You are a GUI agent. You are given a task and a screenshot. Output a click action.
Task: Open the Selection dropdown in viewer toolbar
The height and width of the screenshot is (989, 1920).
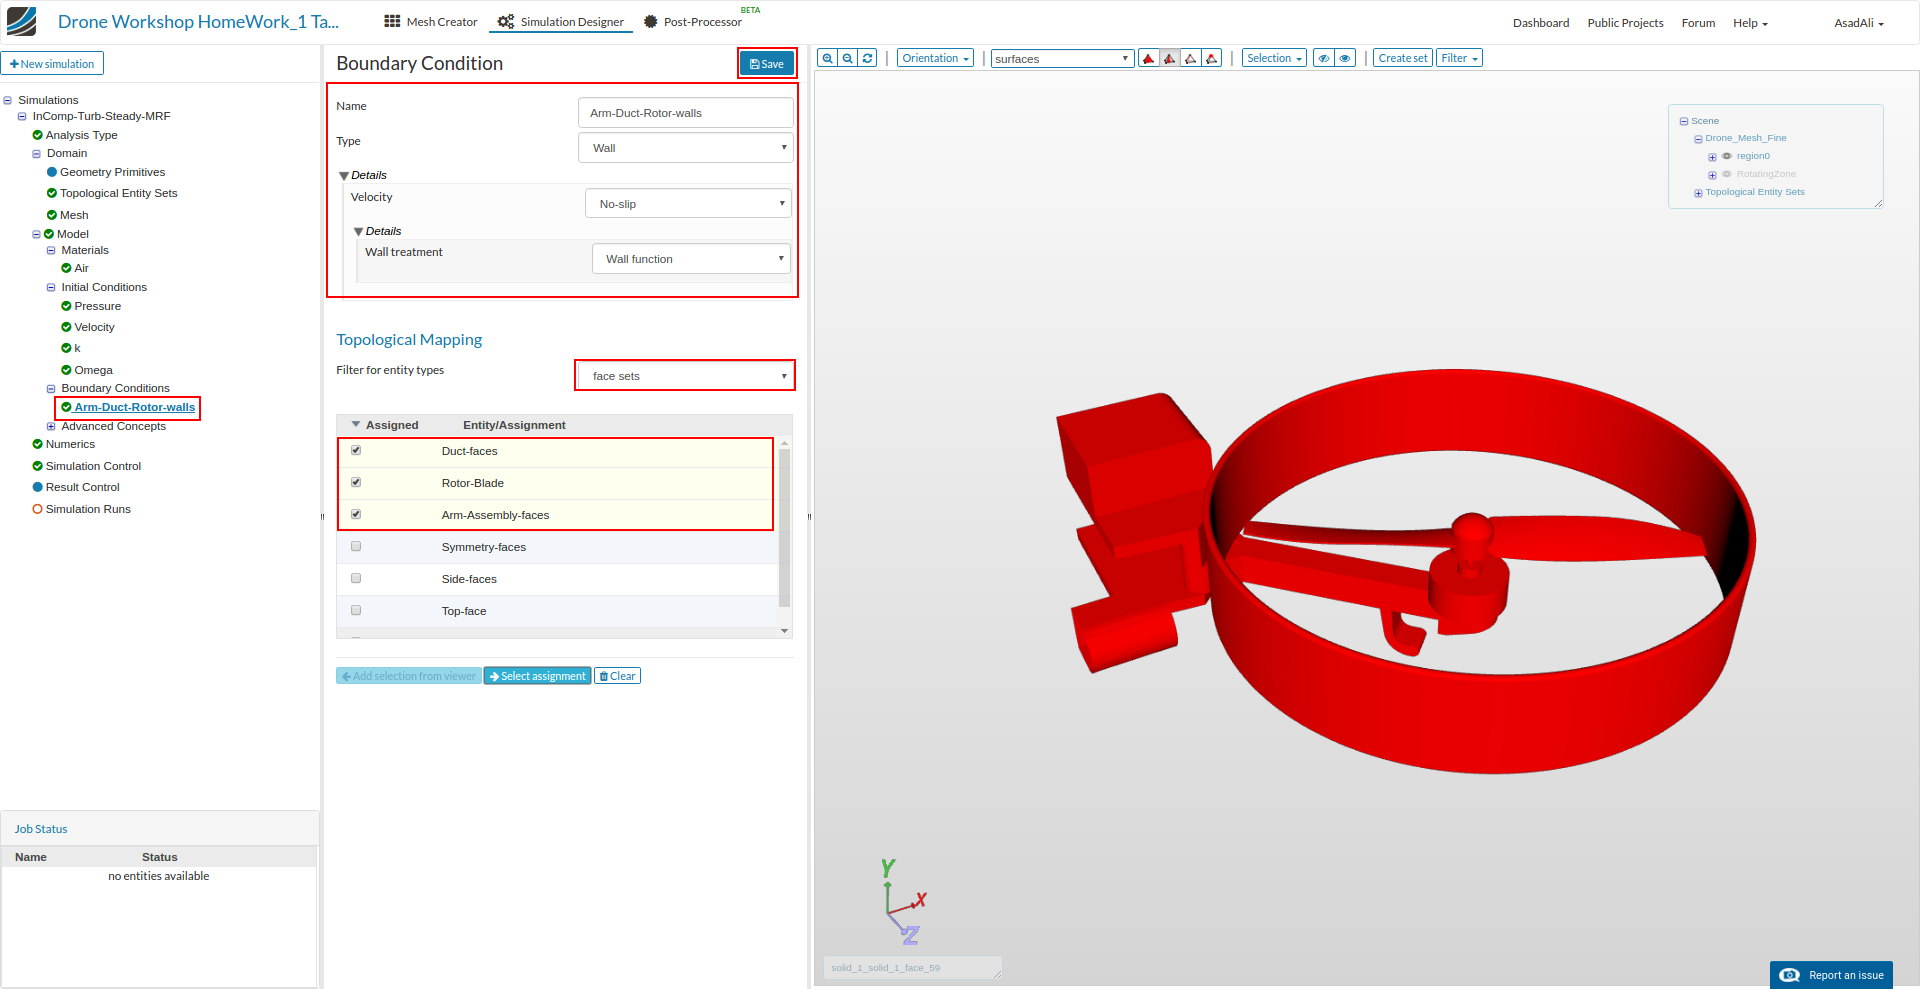(1274, 58)
